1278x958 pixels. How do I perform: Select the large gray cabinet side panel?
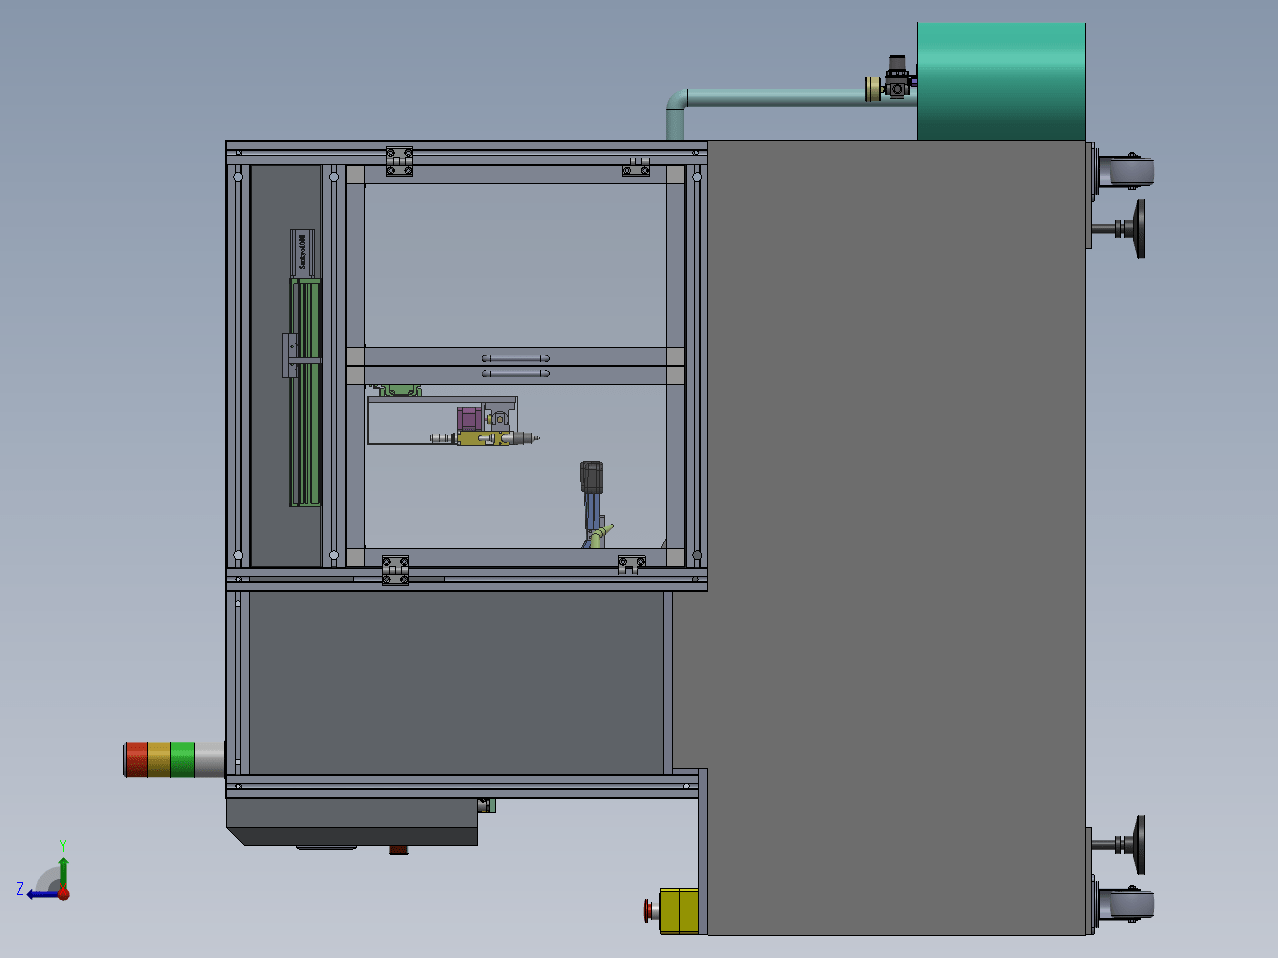896,538
